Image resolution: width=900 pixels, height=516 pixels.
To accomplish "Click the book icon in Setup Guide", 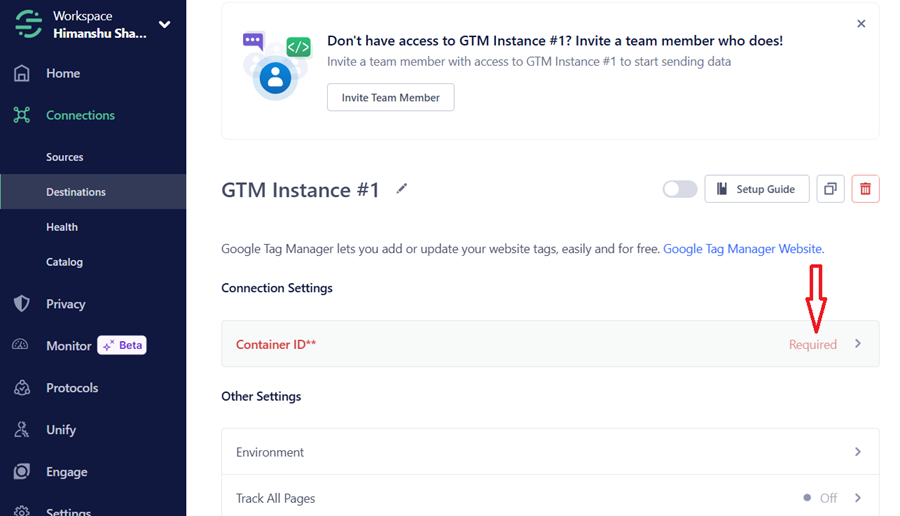I will pos(722,189).
